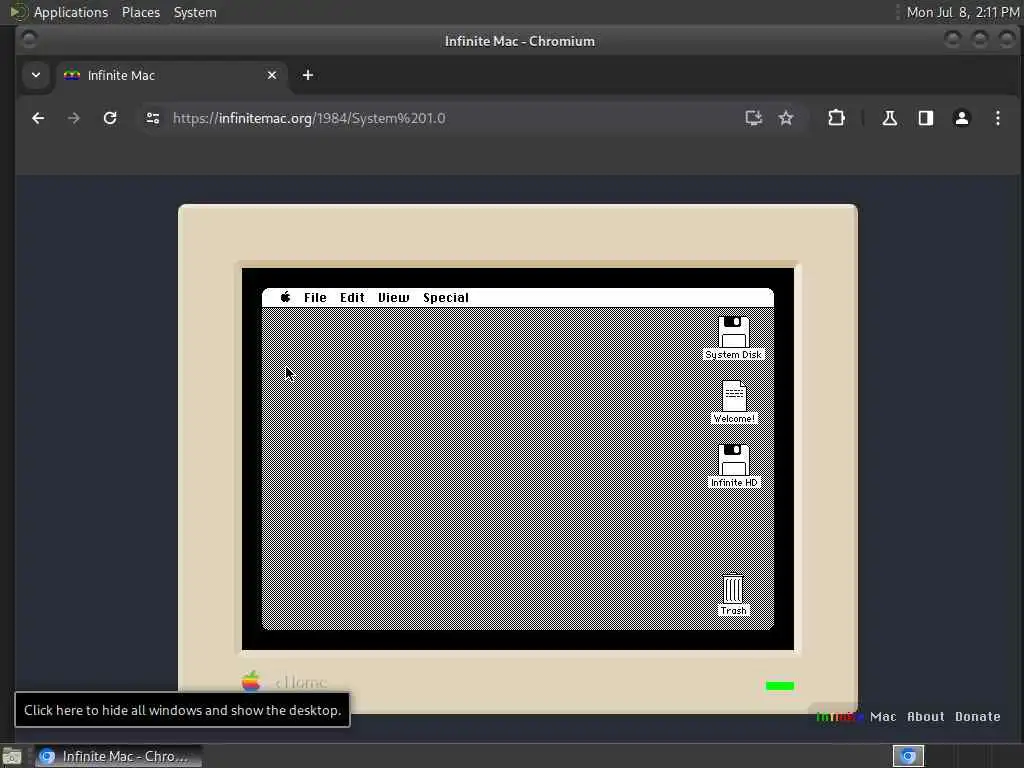This screenshot has width=1024, height=768.
Task: Open the File menu in Mac menu bar
Action: 315,298
